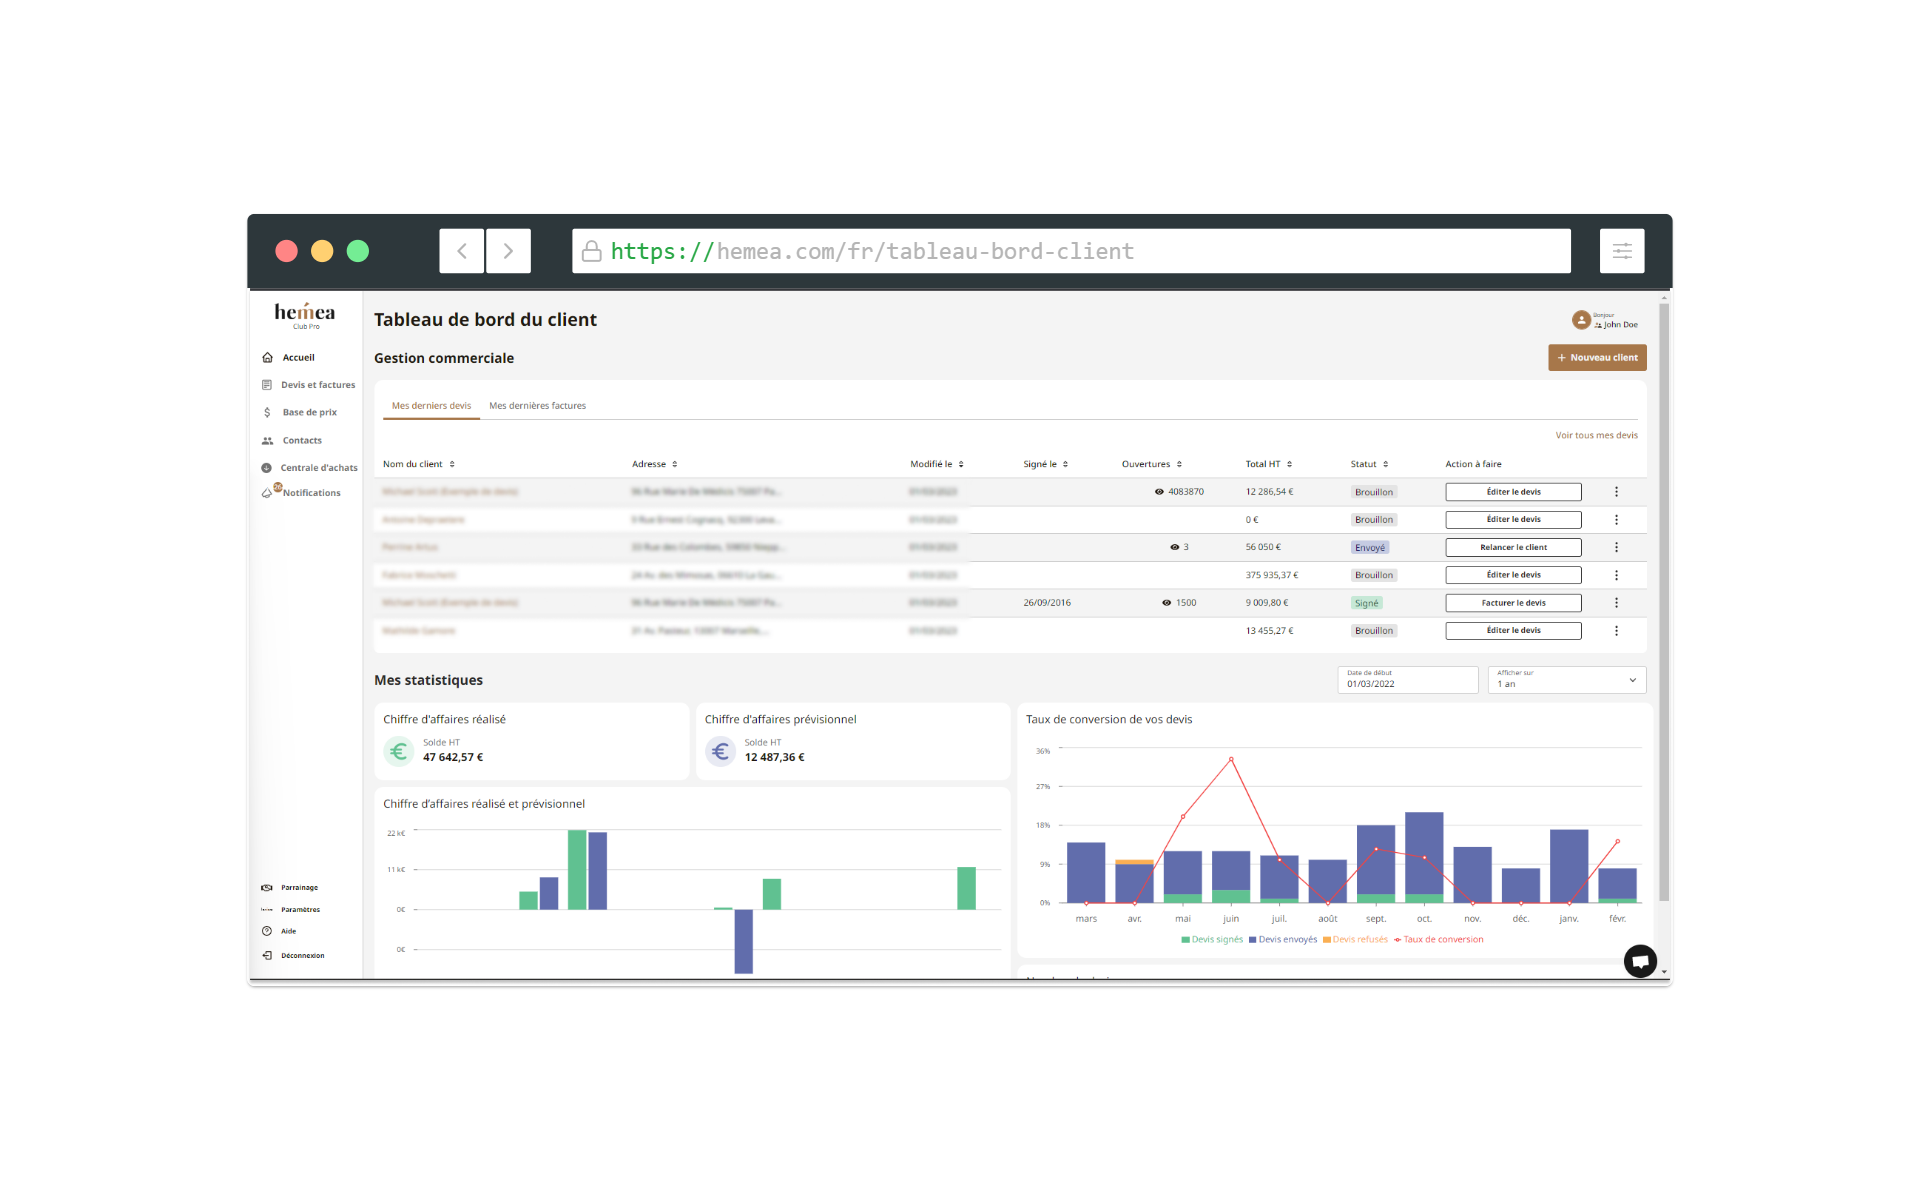Click the Notifications bell icon

click(267, 493)
